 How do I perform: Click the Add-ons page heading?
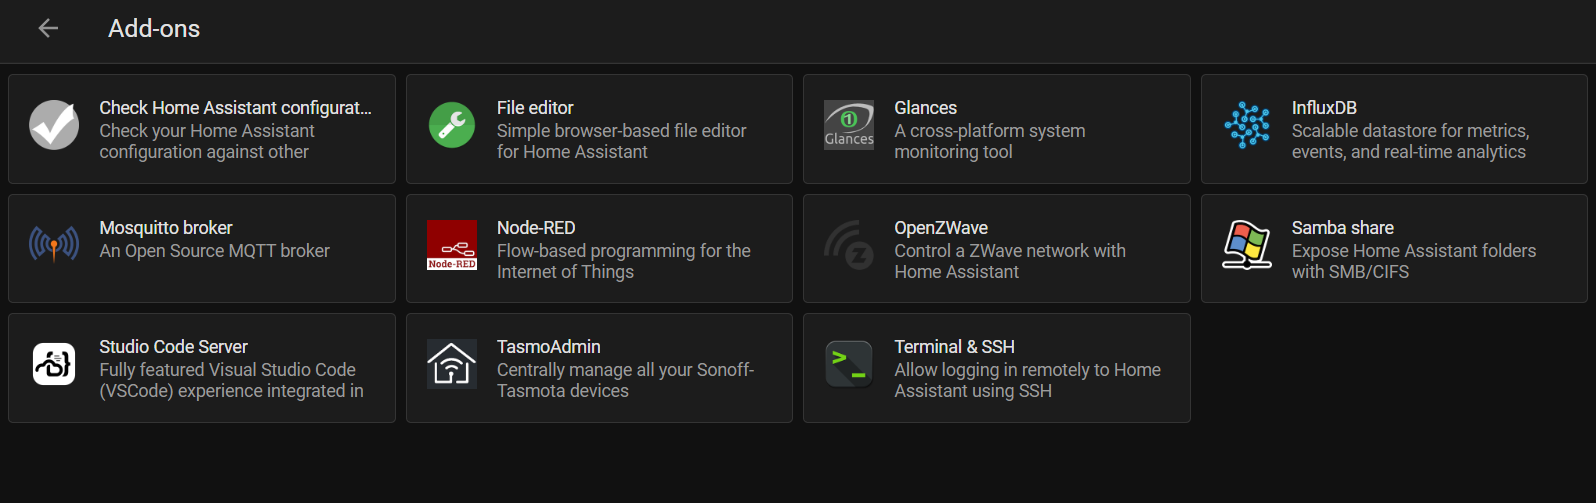click(x=154, y=28)
